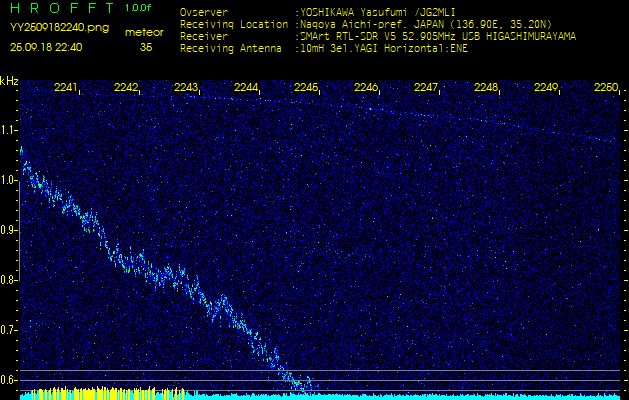Select the 0.6 kHz axis label
The width and height of the screenshot is (629, 400).
(9, 380)
